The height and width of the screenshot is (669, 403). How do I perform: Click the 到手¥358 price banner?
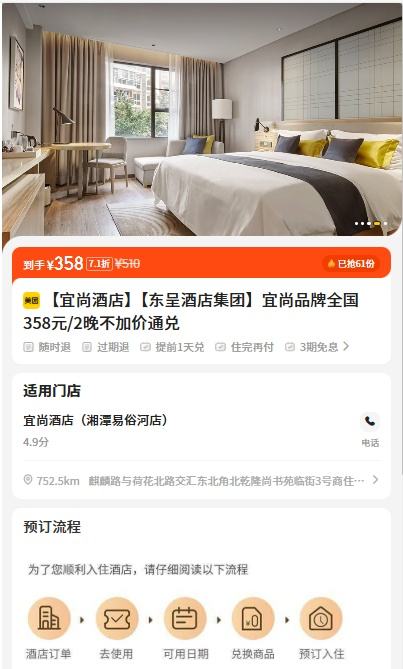tap(201, 263)
